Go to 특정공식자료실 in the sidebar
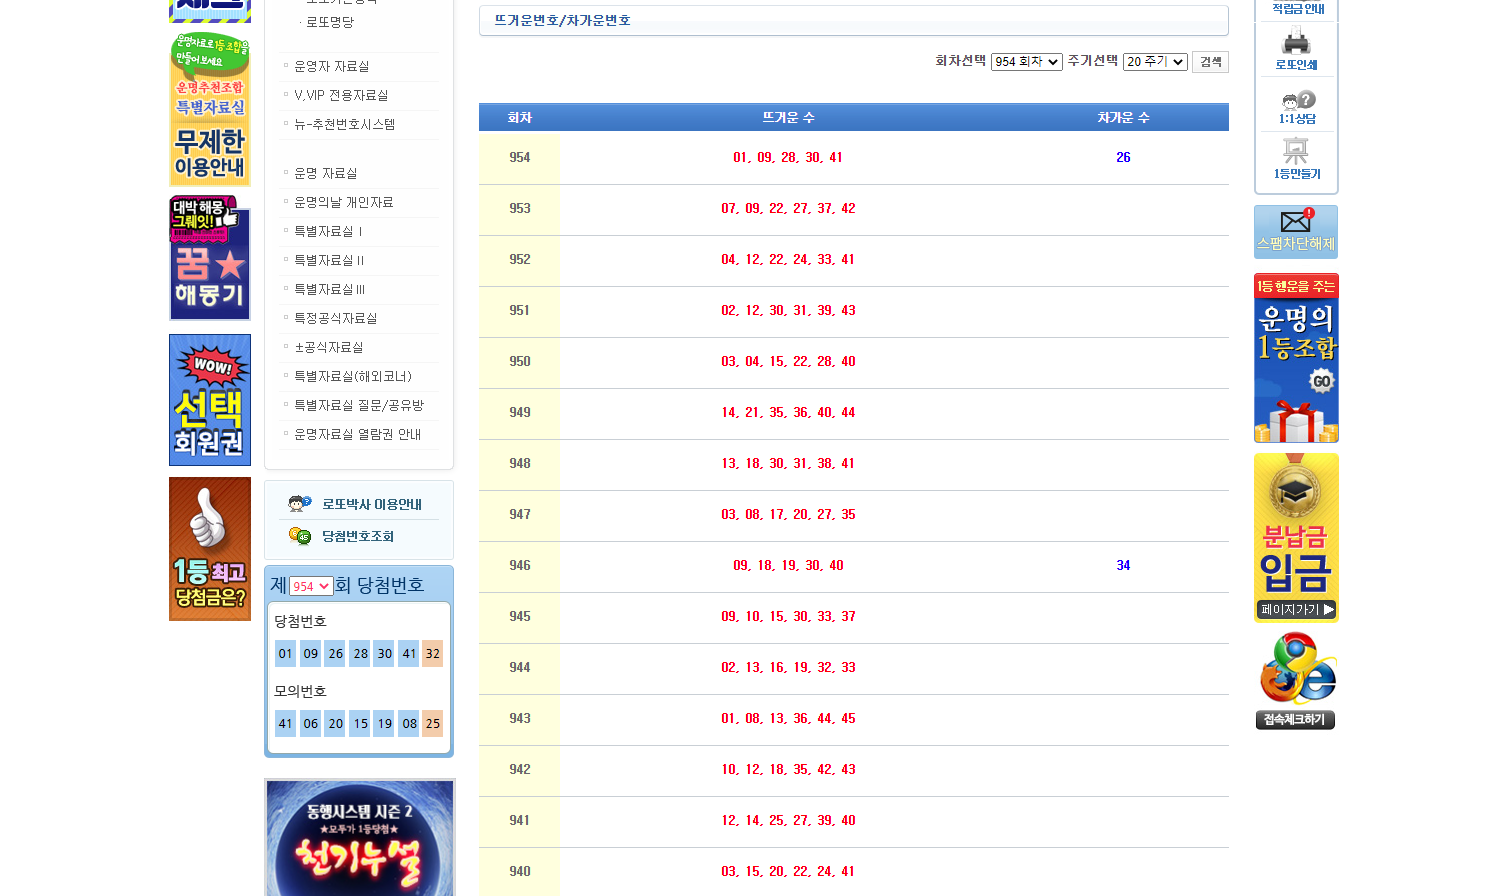The image size is (1492, 896). (335, 318)
